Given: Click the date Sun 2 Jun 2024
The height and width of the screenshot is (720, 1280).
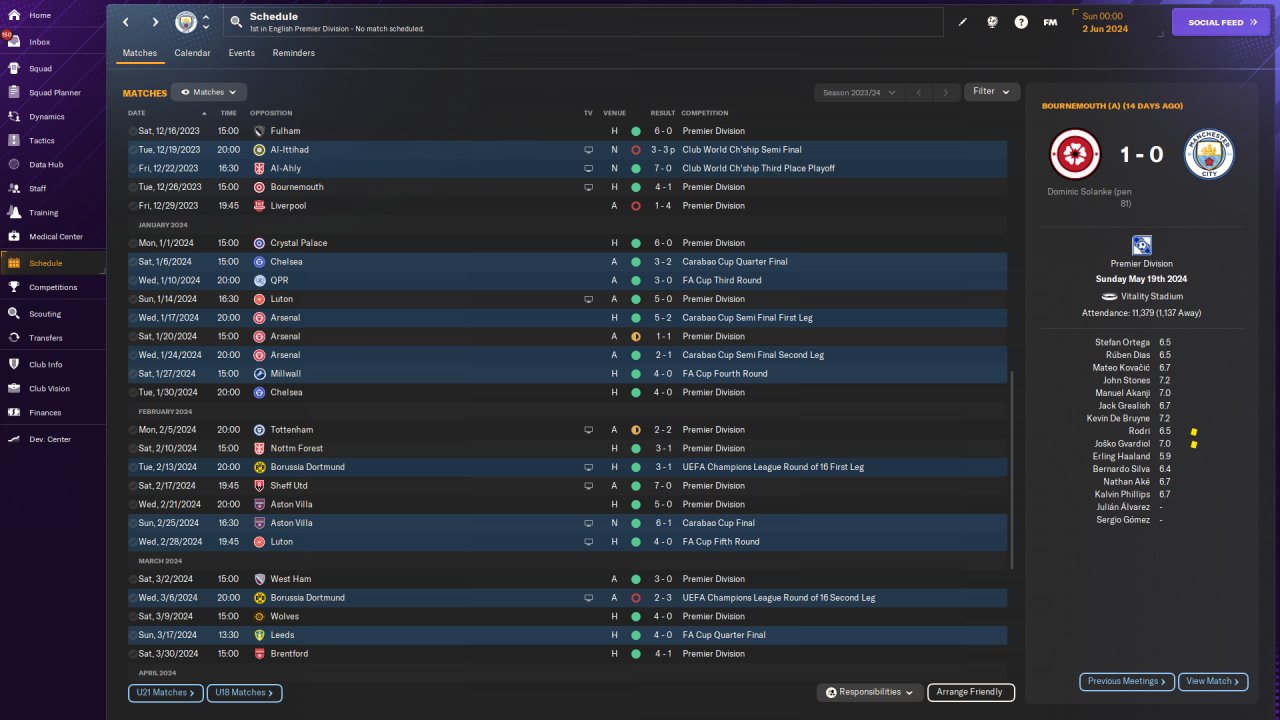Looking at the screenshot, I should pos(1105,22).
